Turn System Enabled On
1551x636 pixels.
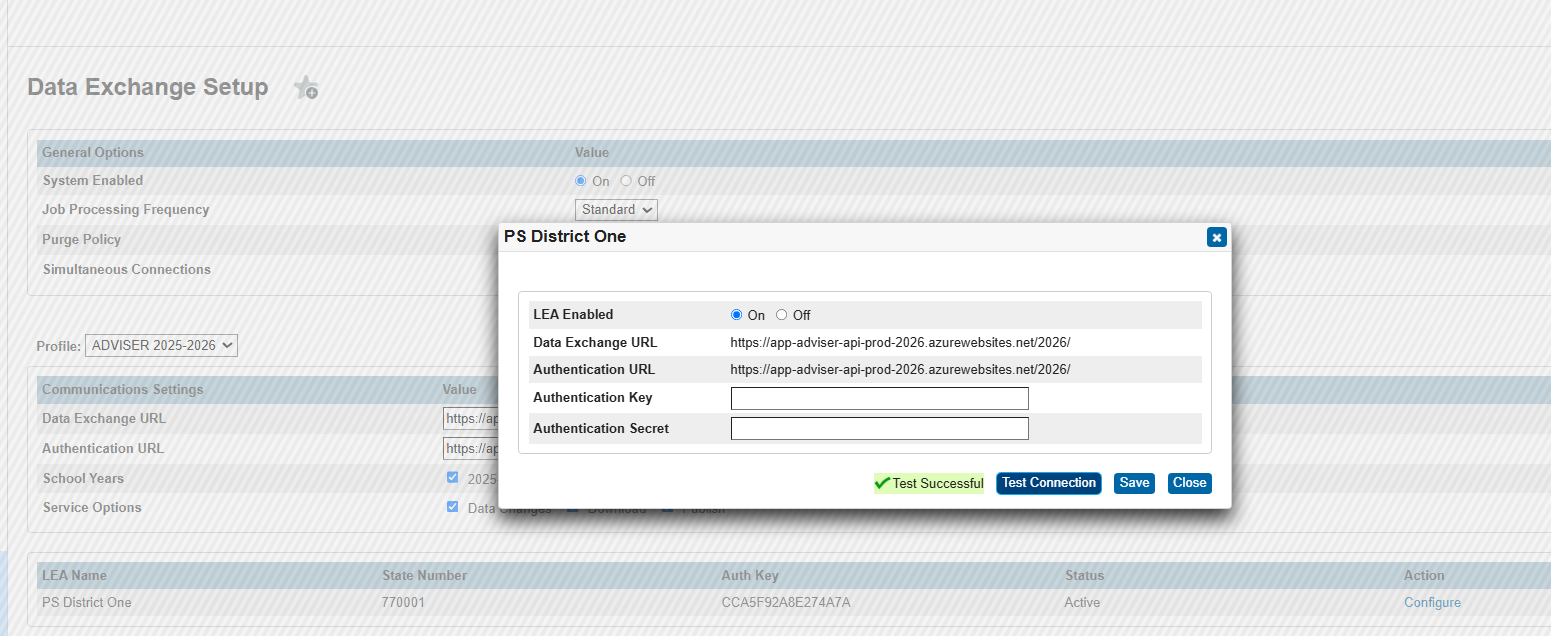(580, 180)
